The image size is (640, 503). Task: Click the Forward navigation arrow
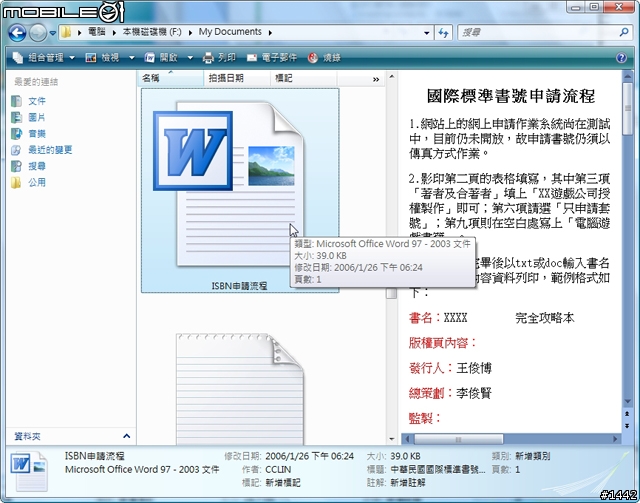[x=38, y=33]
